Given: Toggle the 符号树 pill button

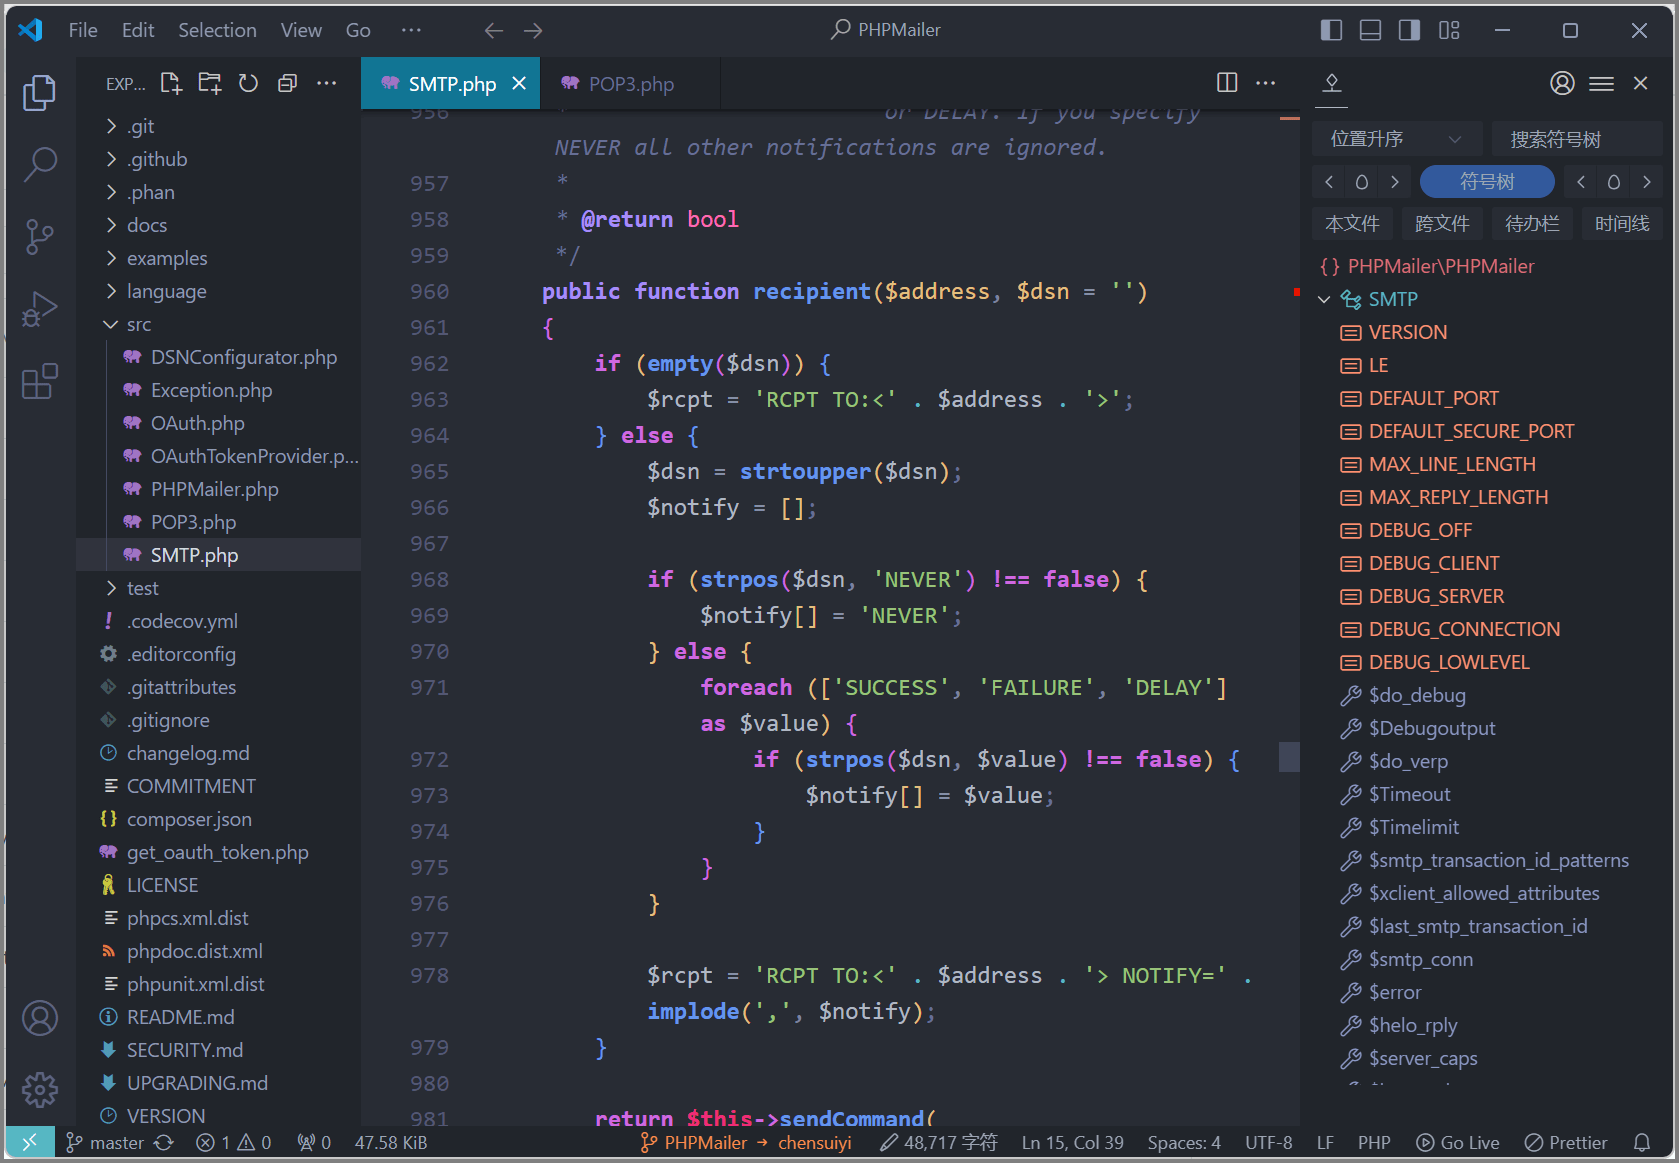Looking at the screenshot, I should click(1487, 181).
